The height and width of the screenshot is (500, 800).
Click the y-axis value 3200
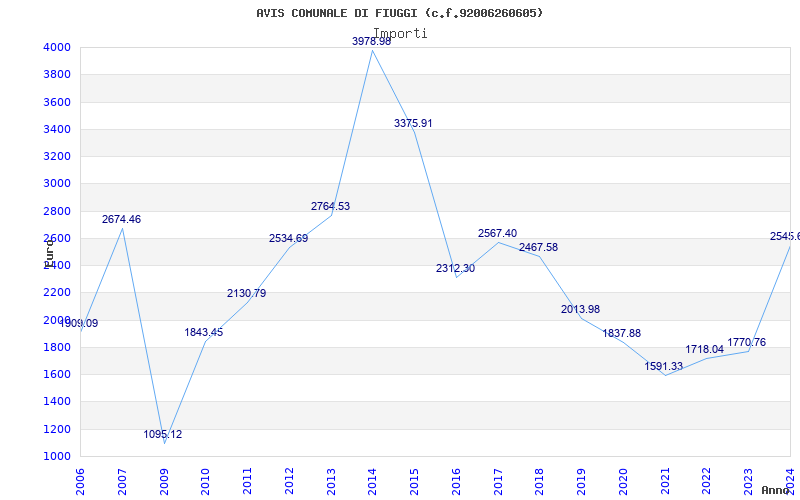(x=57, y=156)
